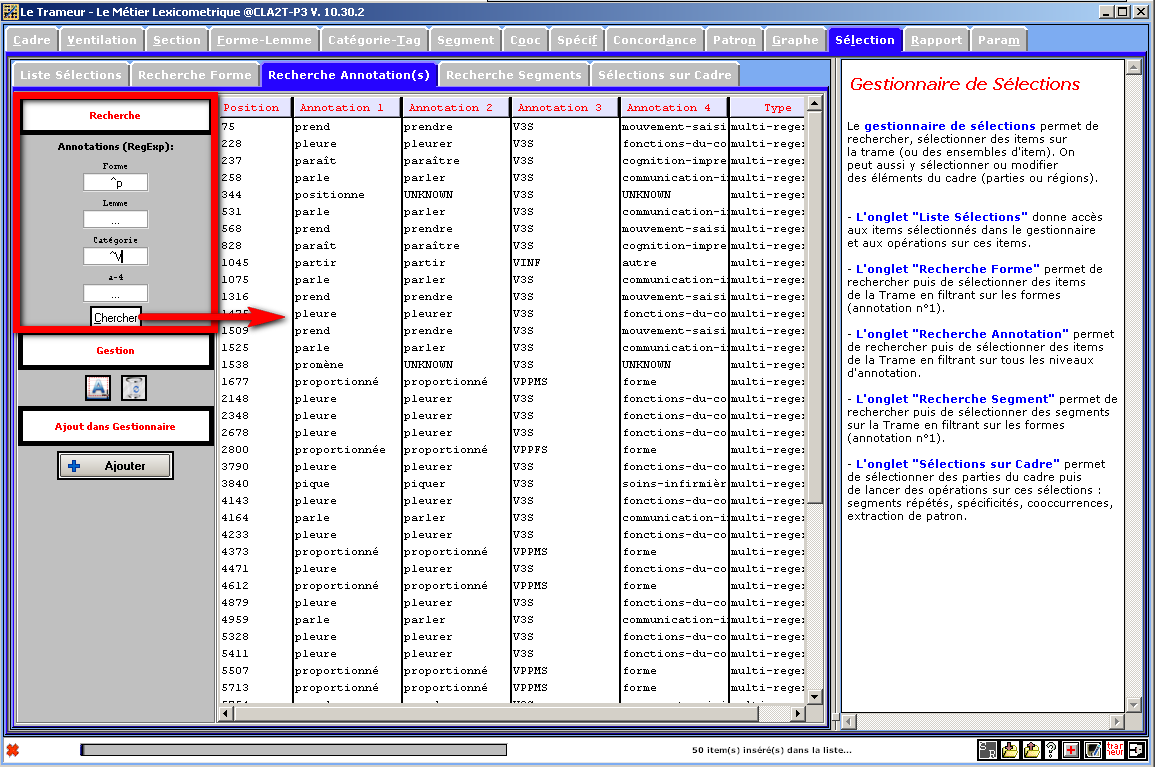
Task: Click the Annotation 4 column header
Action: coord(673,108)
